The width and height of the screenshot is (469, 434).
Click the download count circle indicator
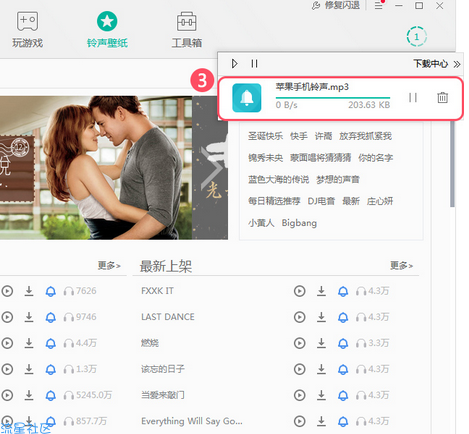pyautogui.click(x=416, y=37)
